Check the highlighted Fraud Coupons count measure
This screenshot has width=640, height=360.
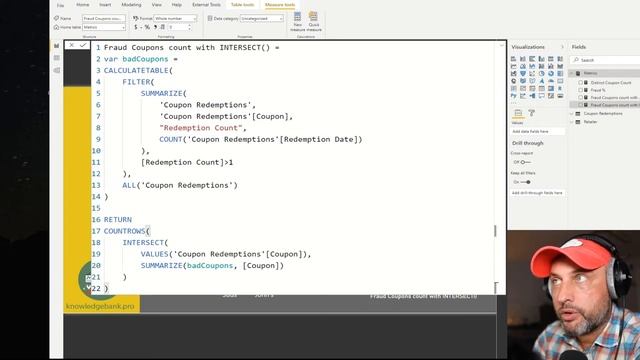[580, 105]
